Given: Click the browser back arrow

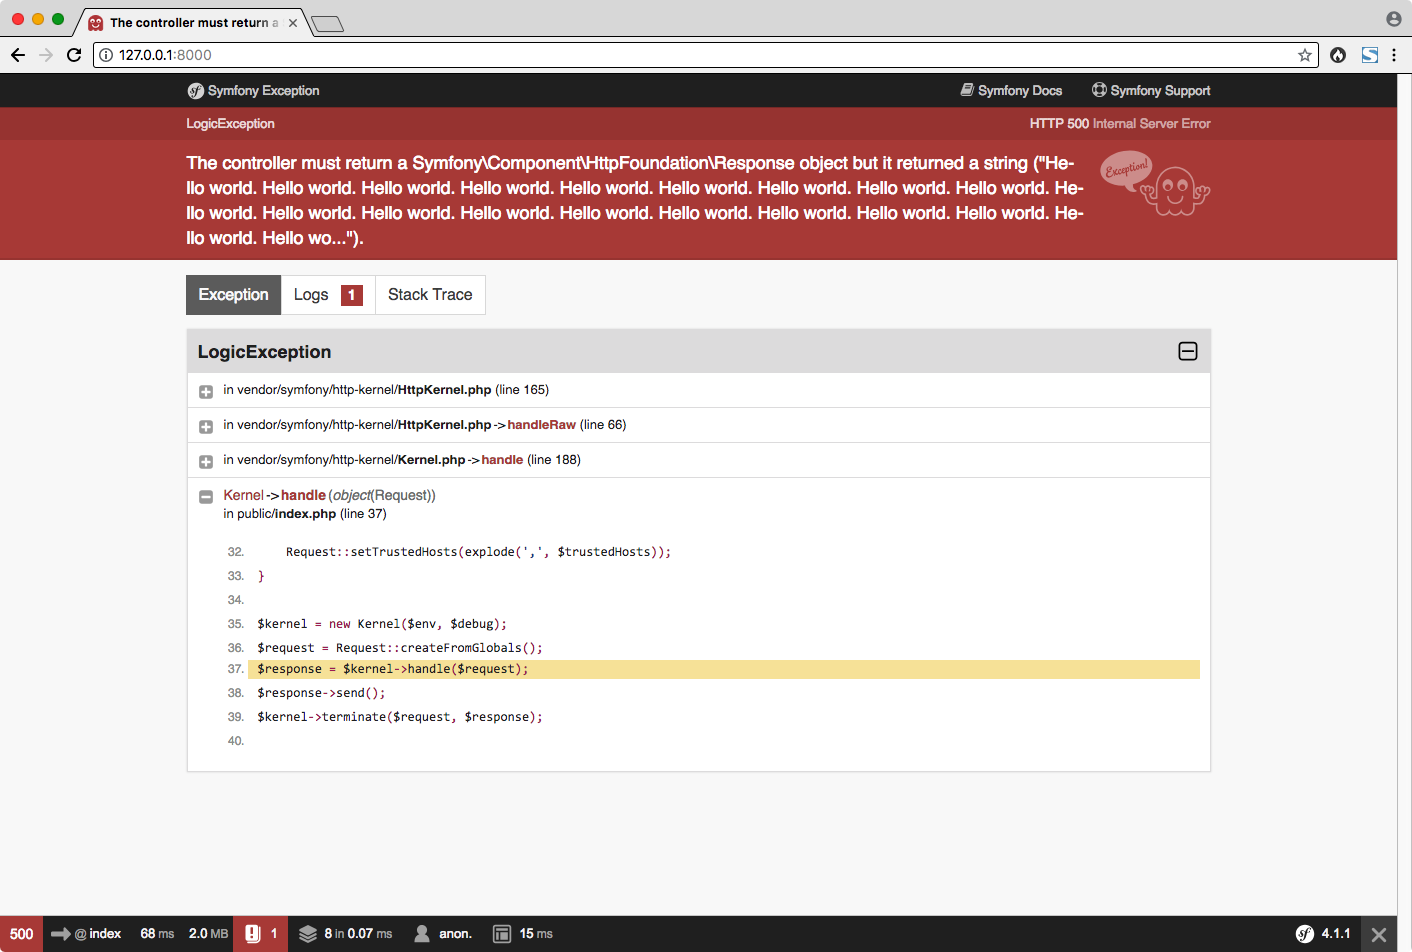Looking at the screenshot, I should pos(18,55).
